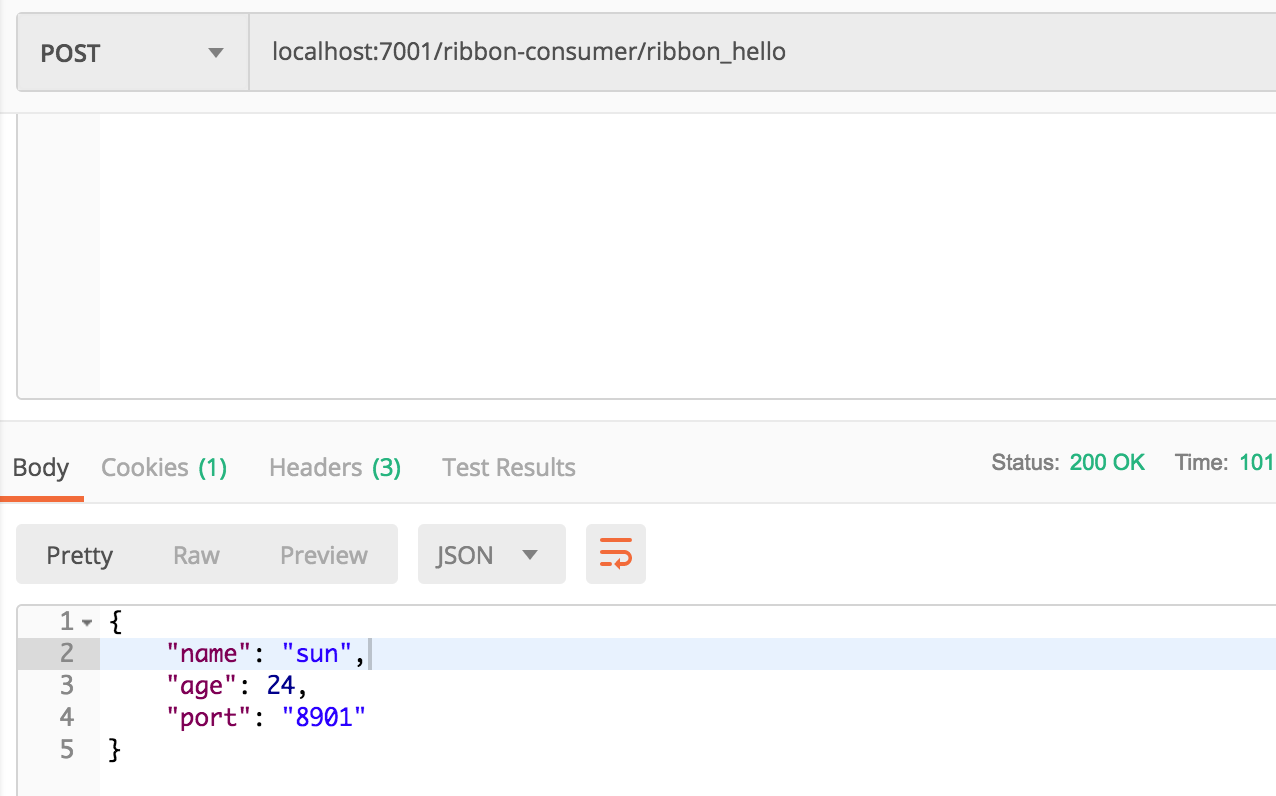1276x796 pixels.
Task: Select the "name" key in the JSON response
Action: coord(208,653)
